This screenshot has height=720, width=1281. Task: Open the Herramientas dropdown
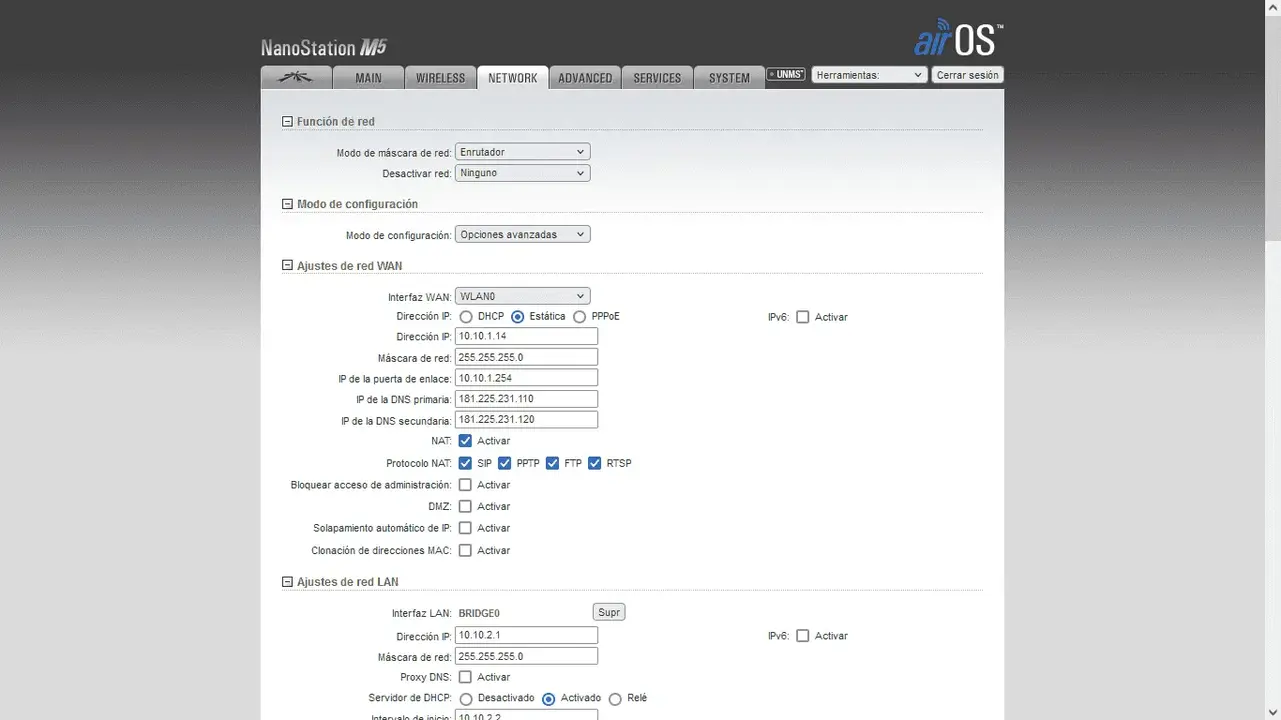coord(869,75)
